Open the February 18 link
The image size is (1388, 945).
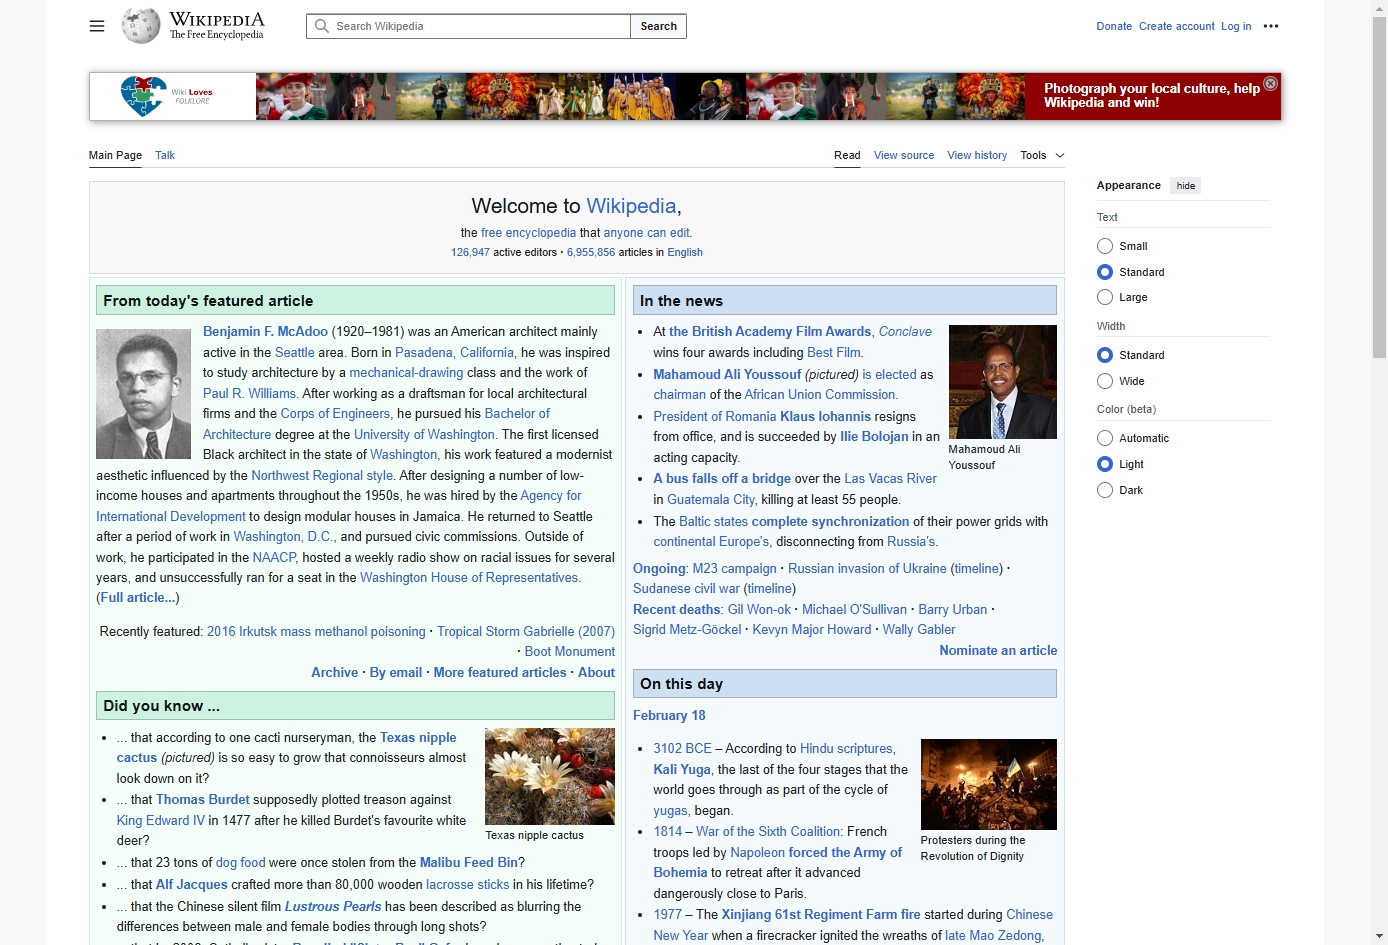click(x=669, y=716)
